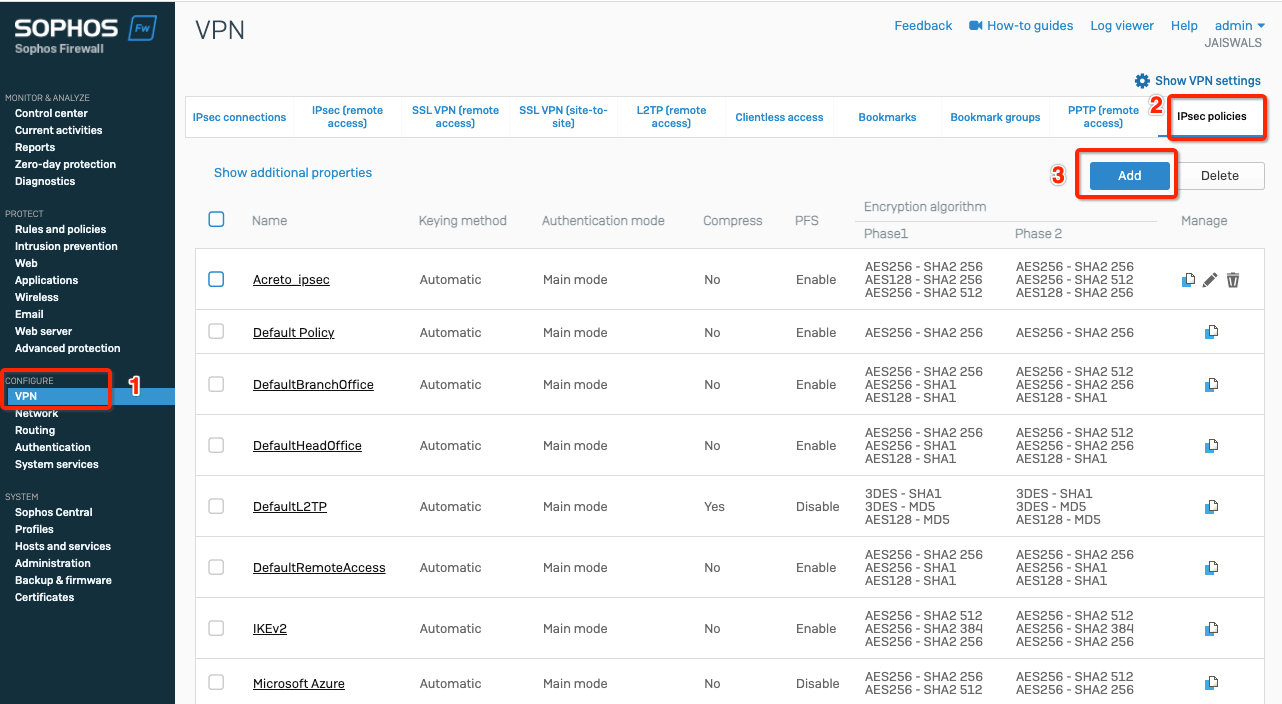Open the Feedback link
This screenshot has width=1282, height=704.
point(923,26)
